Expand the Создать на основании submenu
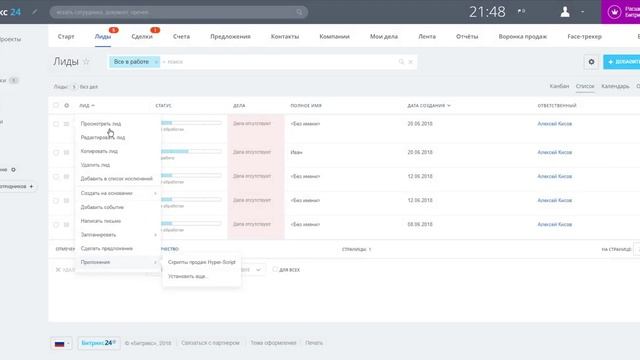 tap(118, 193)
